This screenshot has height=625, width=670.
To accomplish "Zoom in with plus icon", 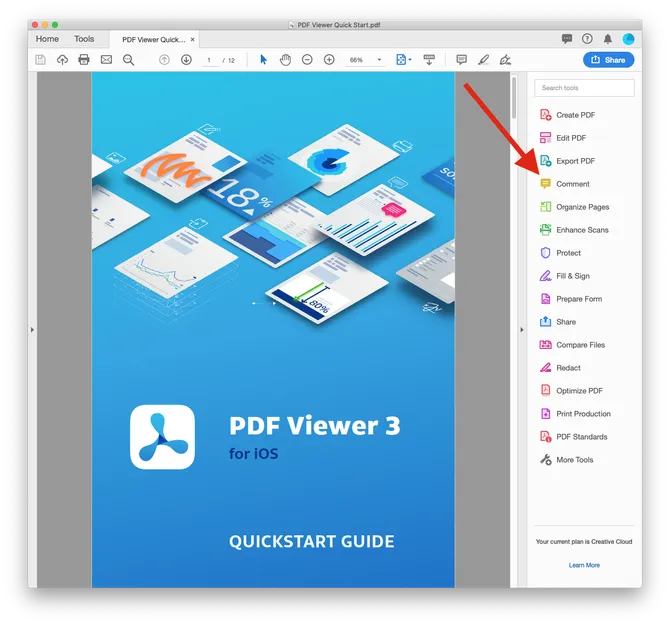I will click(x=329, y=60).
